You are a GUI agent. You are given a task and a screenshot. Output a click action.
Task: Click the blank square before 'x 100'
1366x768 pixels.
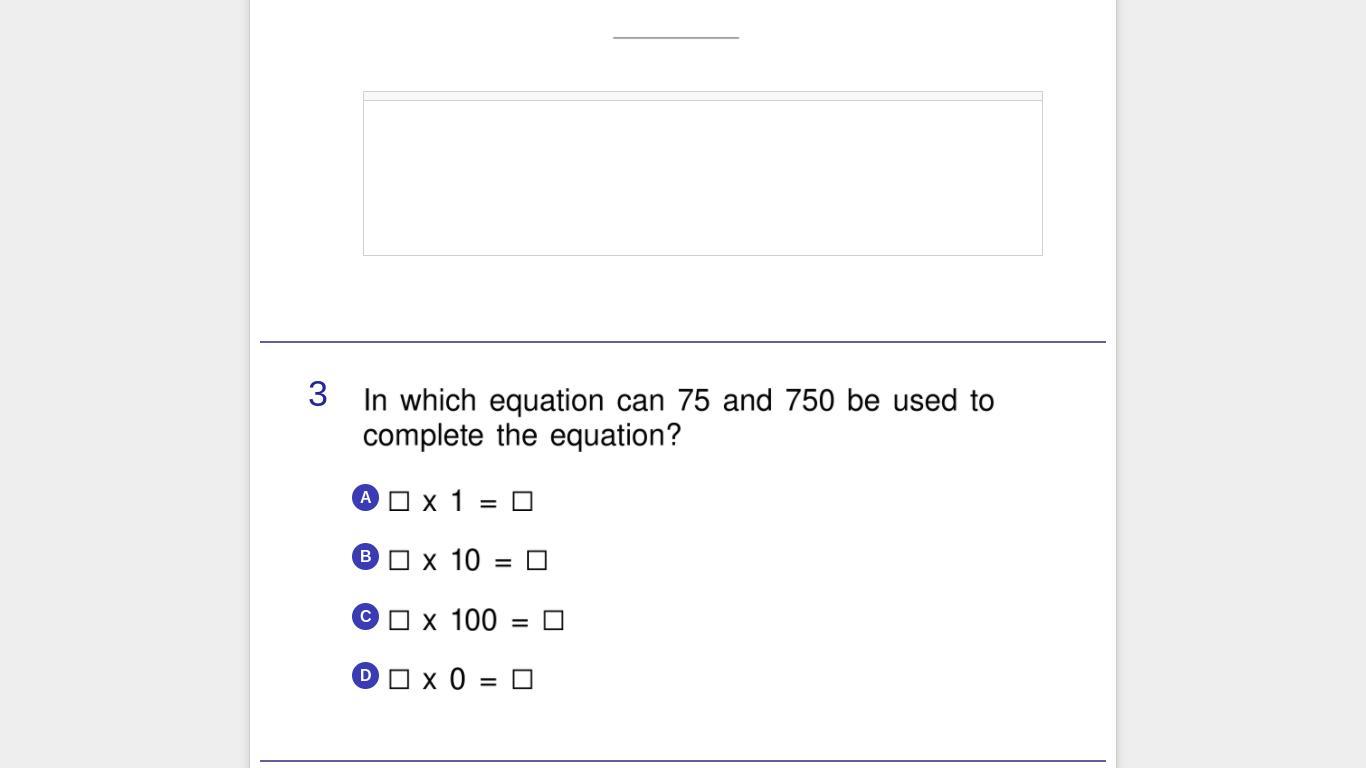399,620
